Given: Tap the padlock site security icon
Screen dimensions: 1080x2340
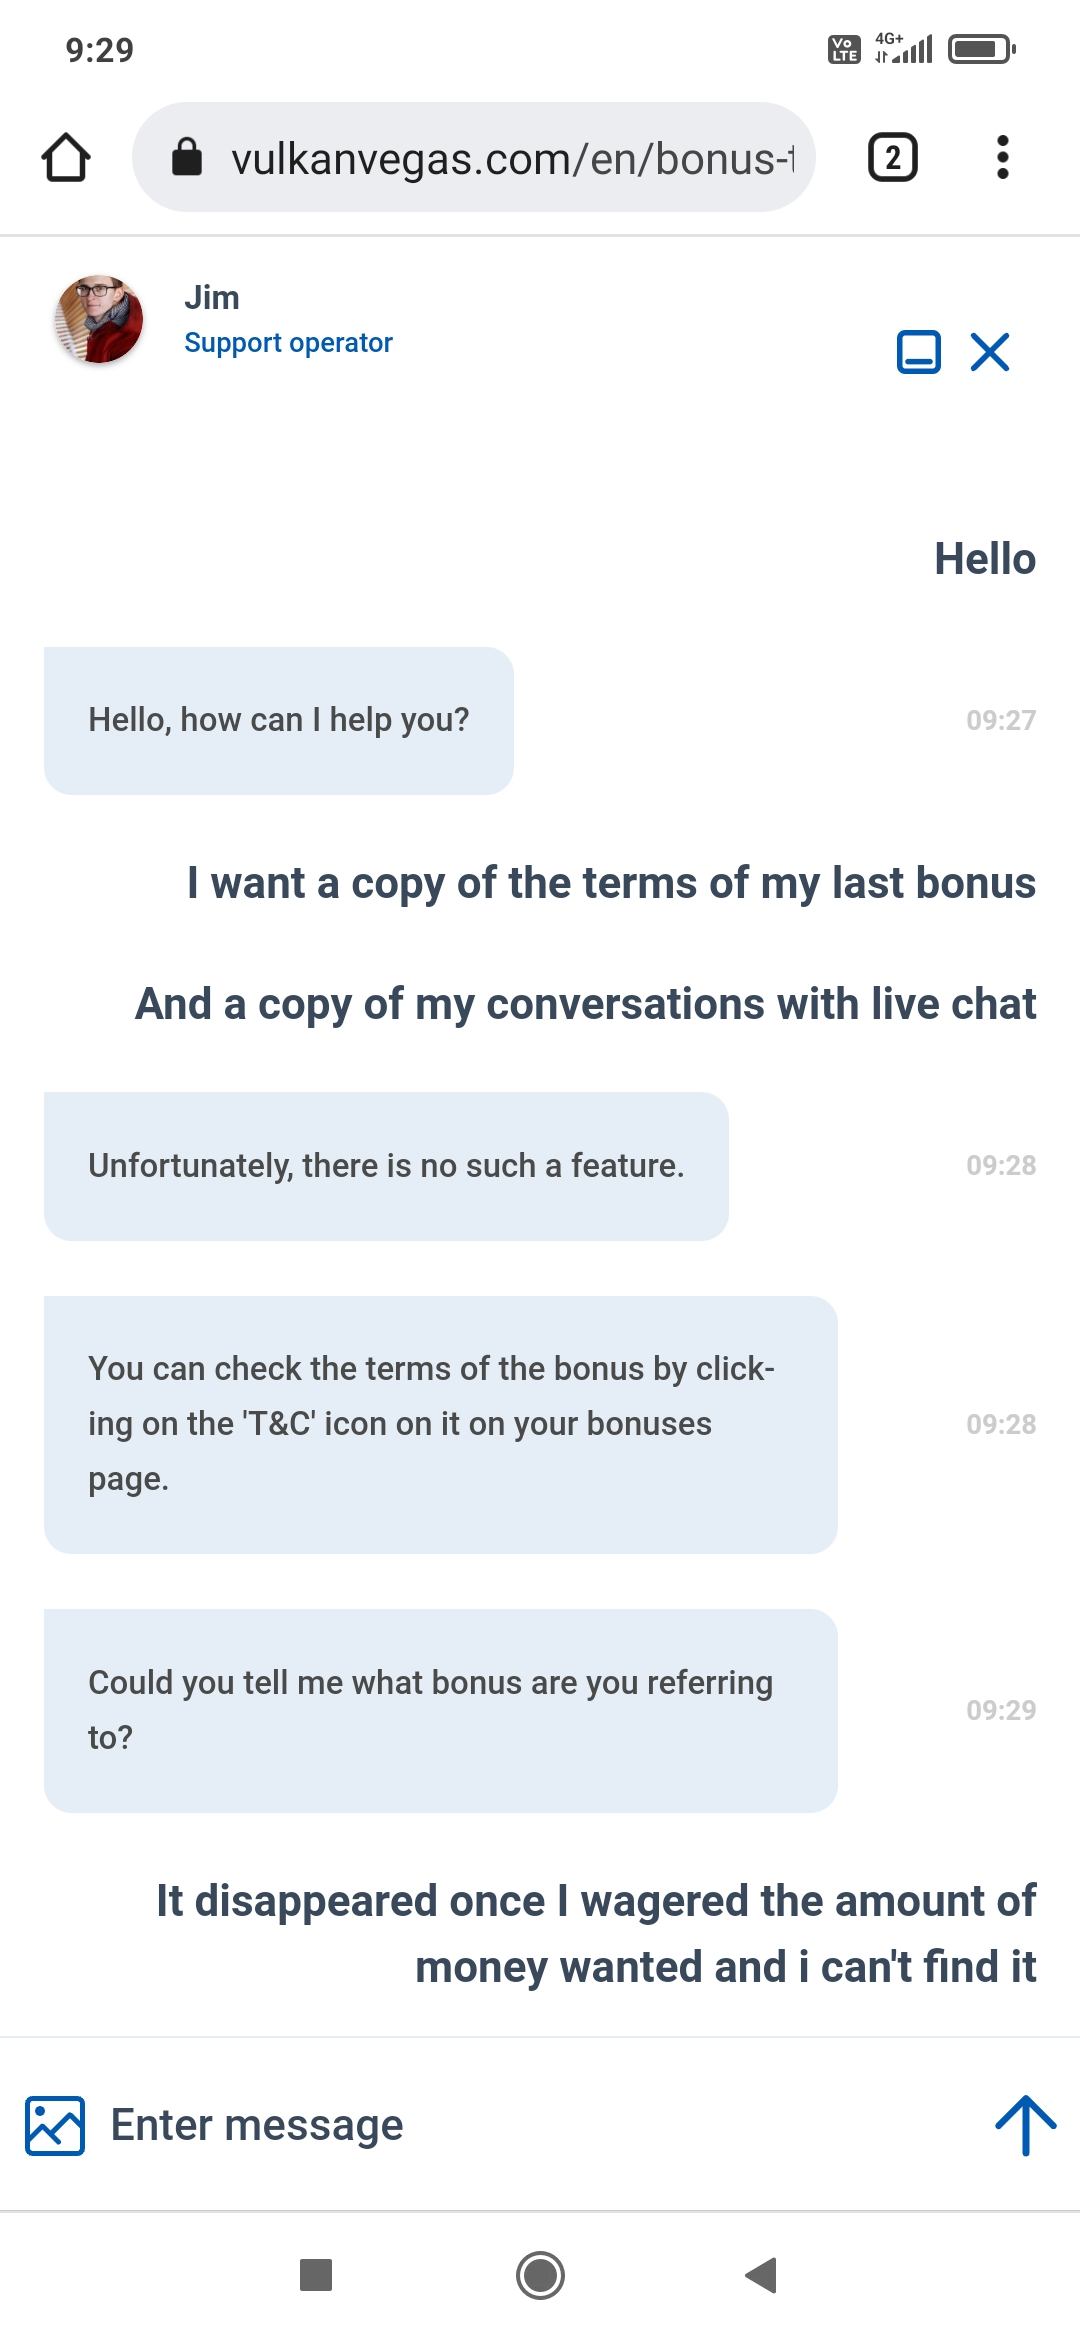Looking at the screenshot, I should (x=187, y=157).
